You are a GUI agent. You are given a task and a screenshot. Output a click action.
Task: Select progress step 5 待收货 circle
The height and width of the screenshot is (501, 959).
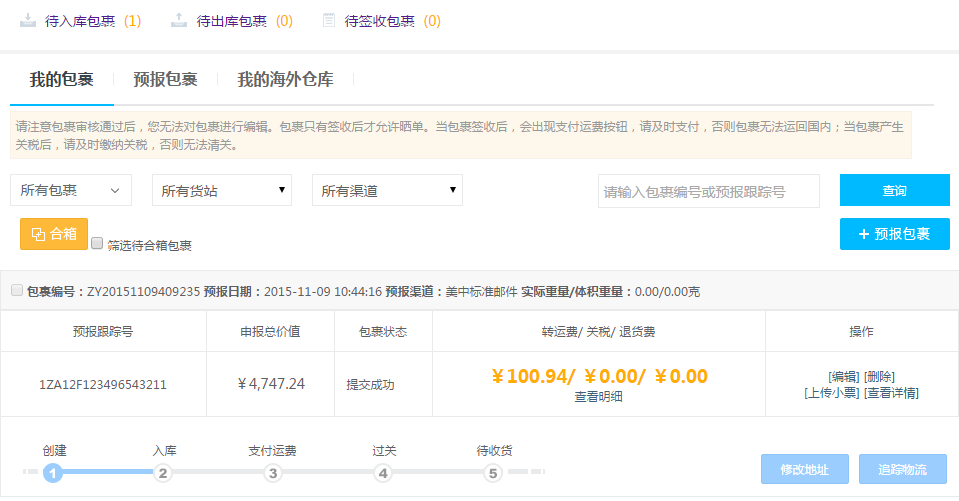[493, 473]
